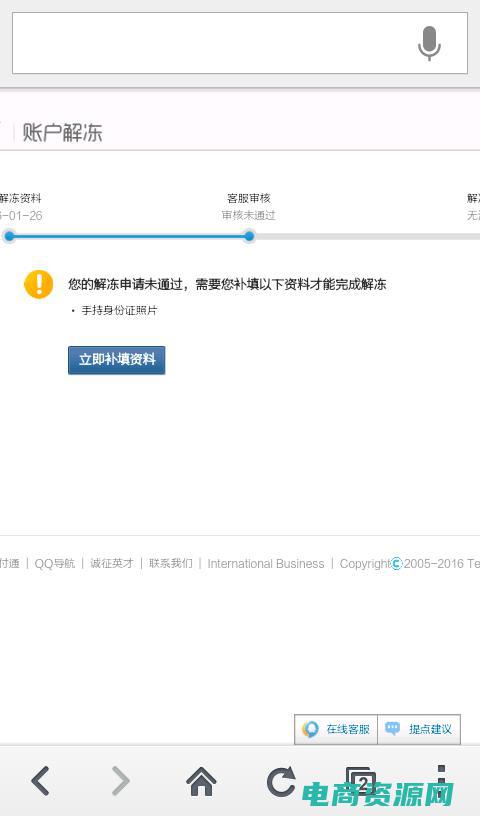480x816 pixels.
Task: Open the browser home page icon
Action: click(x=201, y=781)
